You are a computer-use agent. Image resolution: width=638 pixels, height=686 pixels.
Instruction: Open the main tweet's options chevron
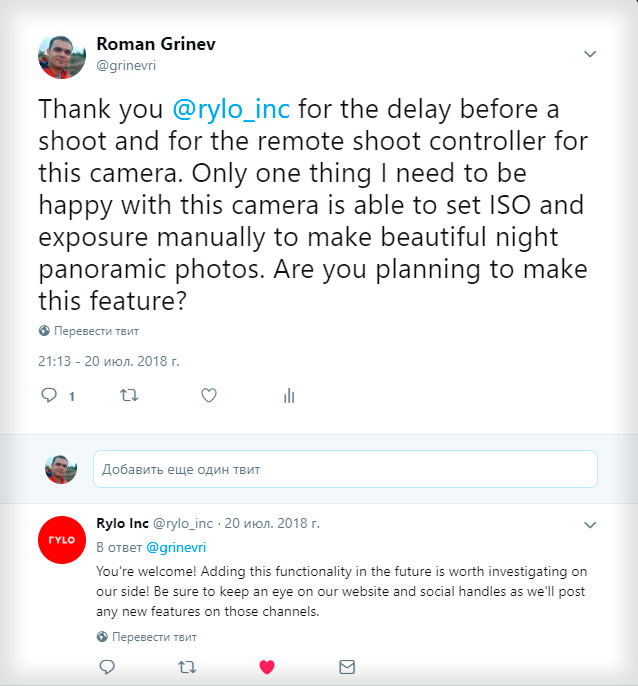590,54
